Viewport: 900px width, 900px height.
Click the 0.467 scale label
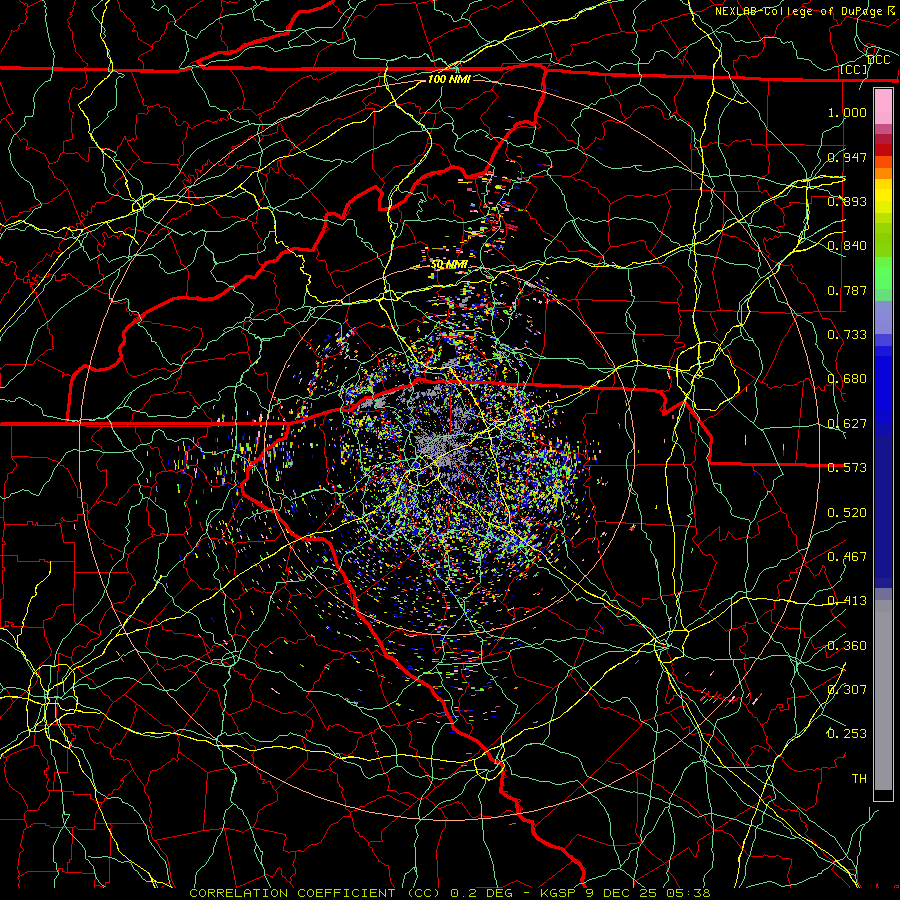tap(847, 557)
